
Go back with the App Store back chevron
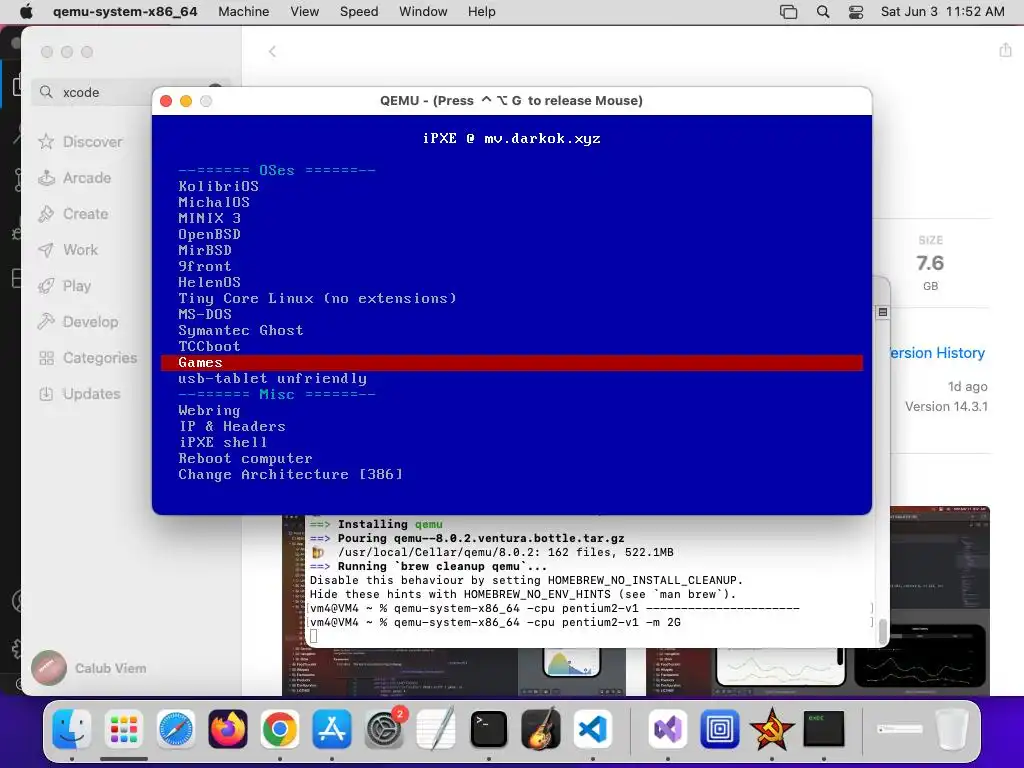click(272, 52)
